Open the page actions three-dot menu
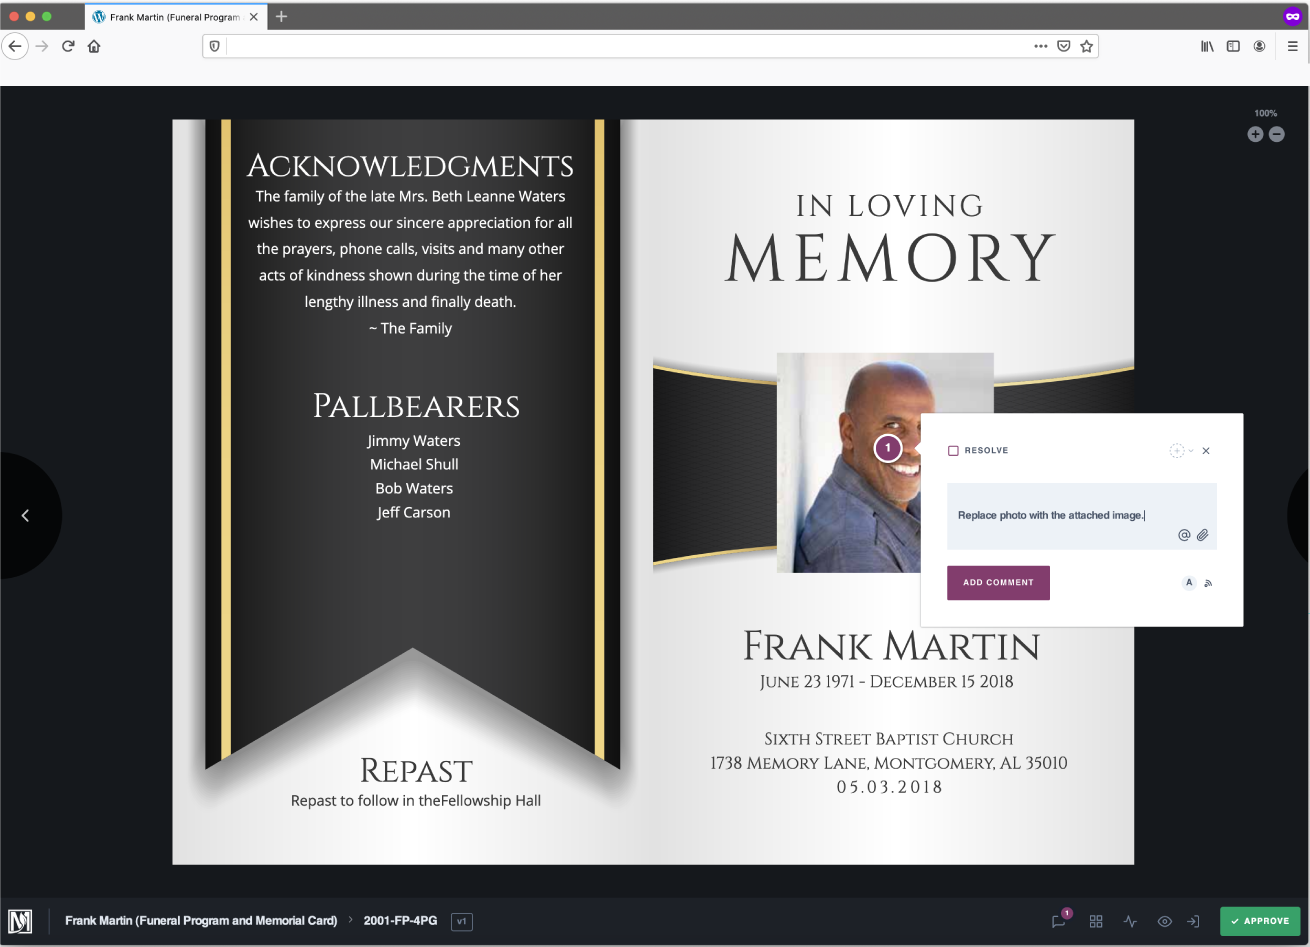 (x=1041, y=46)
